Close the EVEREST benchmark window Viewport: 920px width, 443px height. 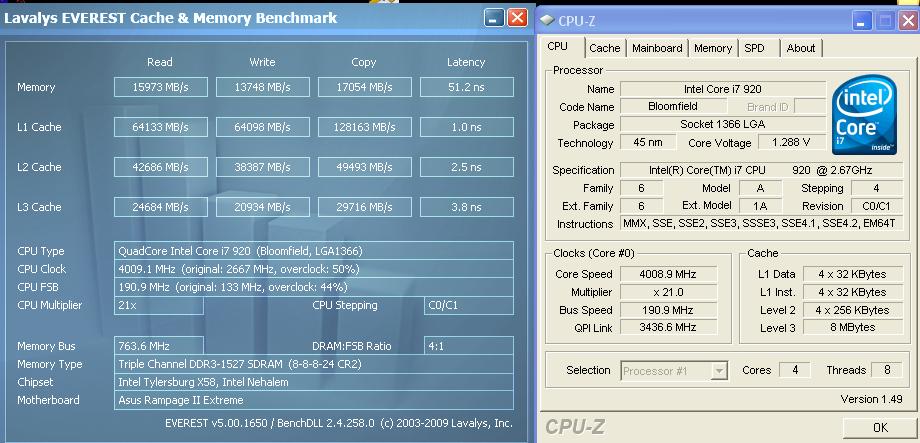pyautogui.click(x=517, y=18)
